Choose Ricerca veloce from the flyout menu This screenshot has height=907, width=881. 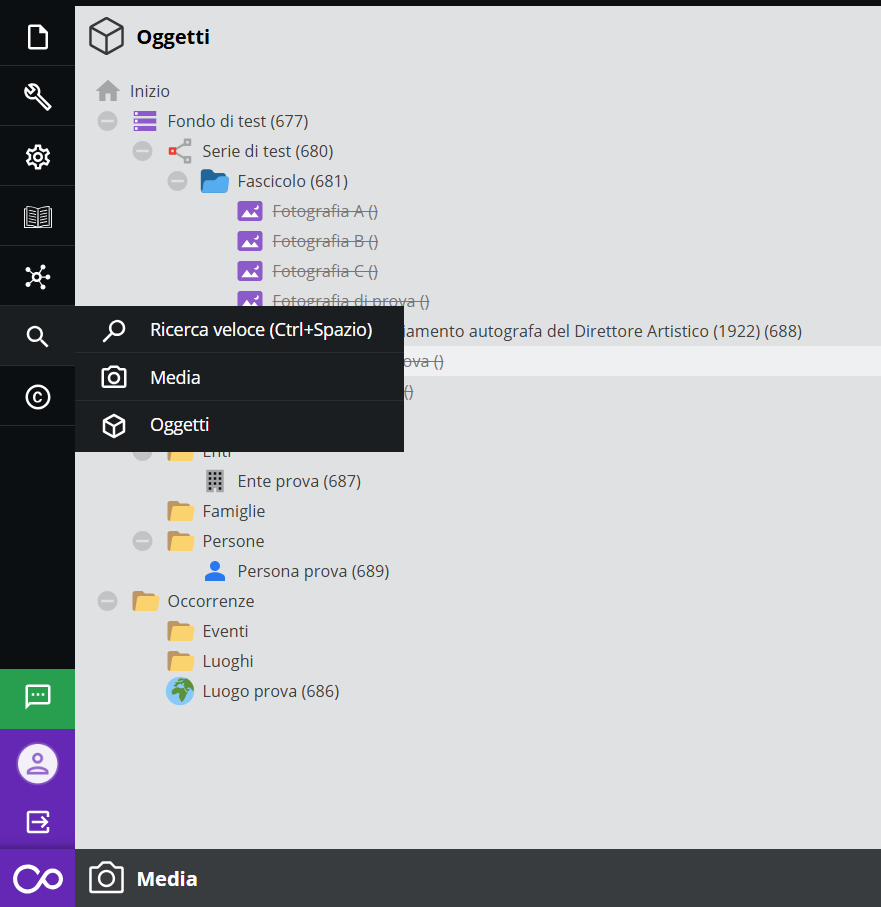[260, 330]
